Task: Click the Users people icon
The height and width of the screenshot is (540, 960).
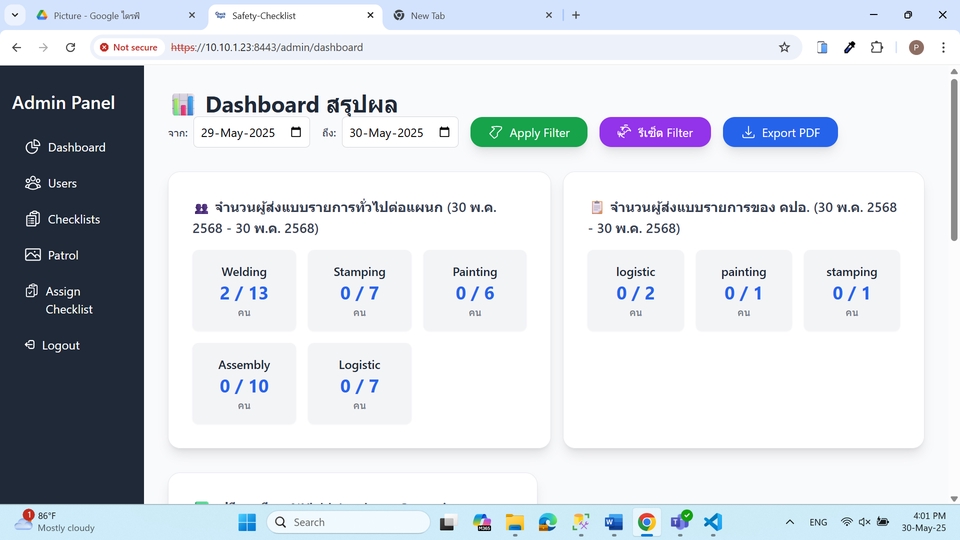Action: pyautogui.click(x=33, y=183)
